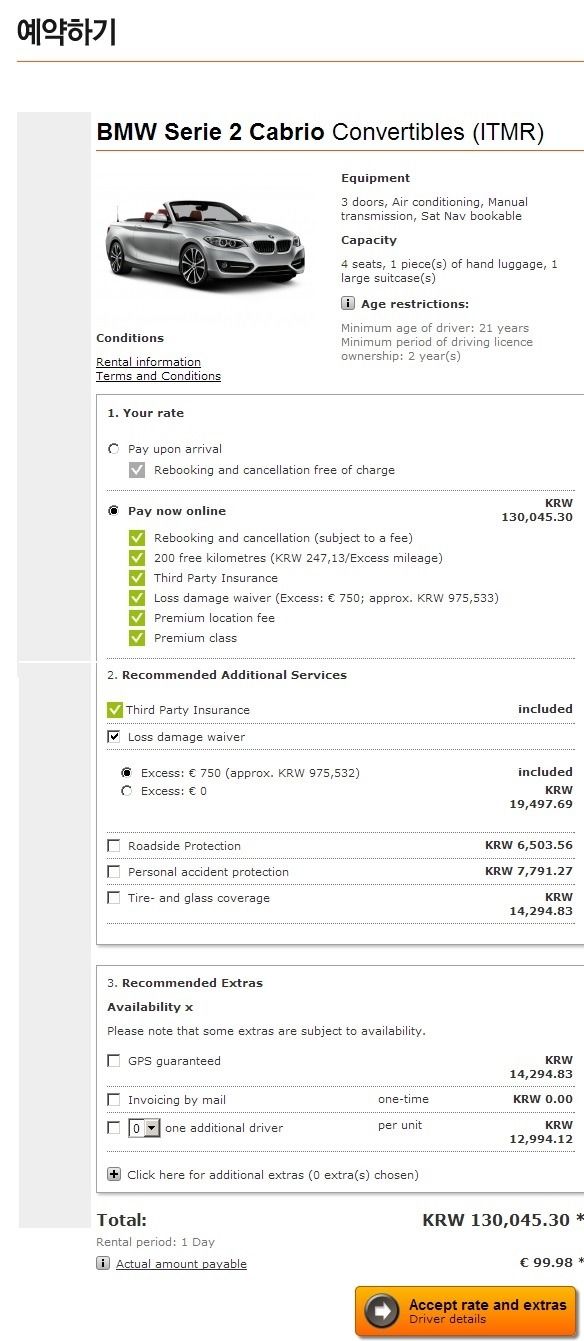Viewport: 584px width, 1341px height.
Task: Open the Rental information link
Action: tap(148, 362)
